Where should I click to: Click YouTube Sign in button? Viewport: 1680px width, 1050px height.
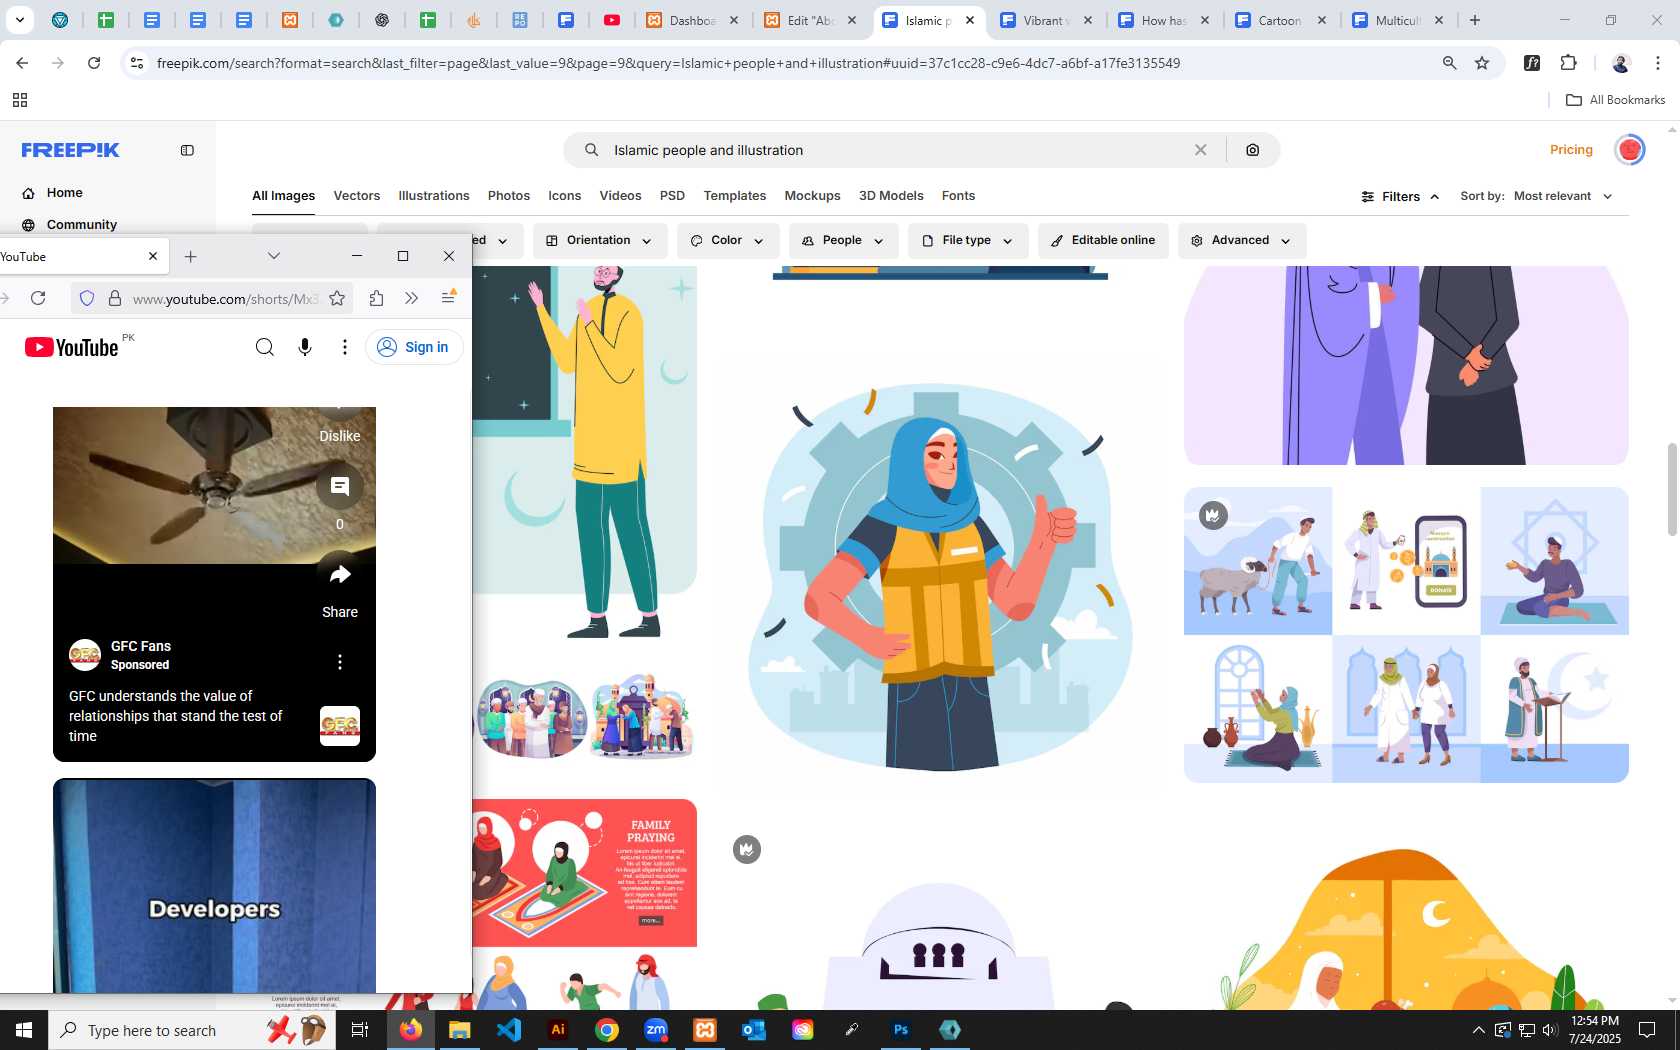click(x=414, y=347)
